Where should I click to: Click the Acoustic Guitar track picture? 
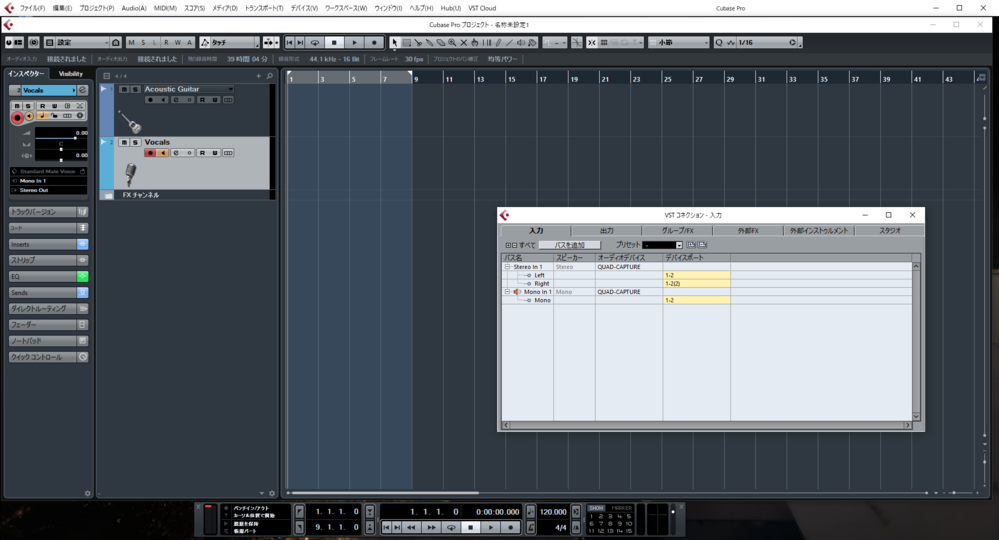130,121
